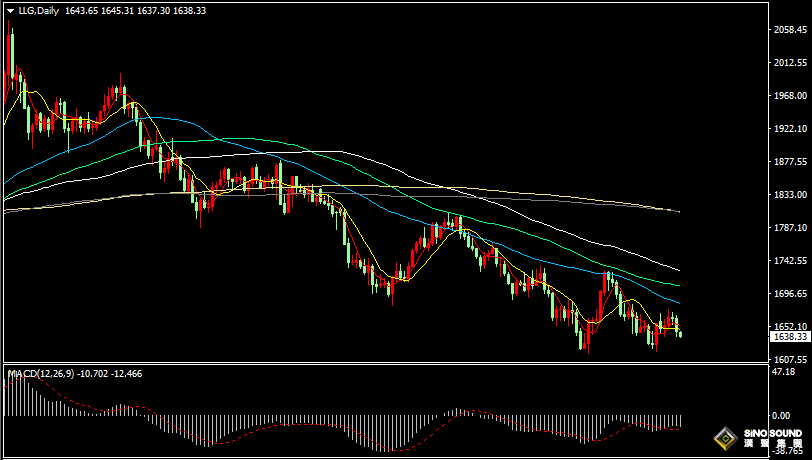Select the current price tag 1638.33
This screenshot has width=812, height=460.
coord(789,337)
